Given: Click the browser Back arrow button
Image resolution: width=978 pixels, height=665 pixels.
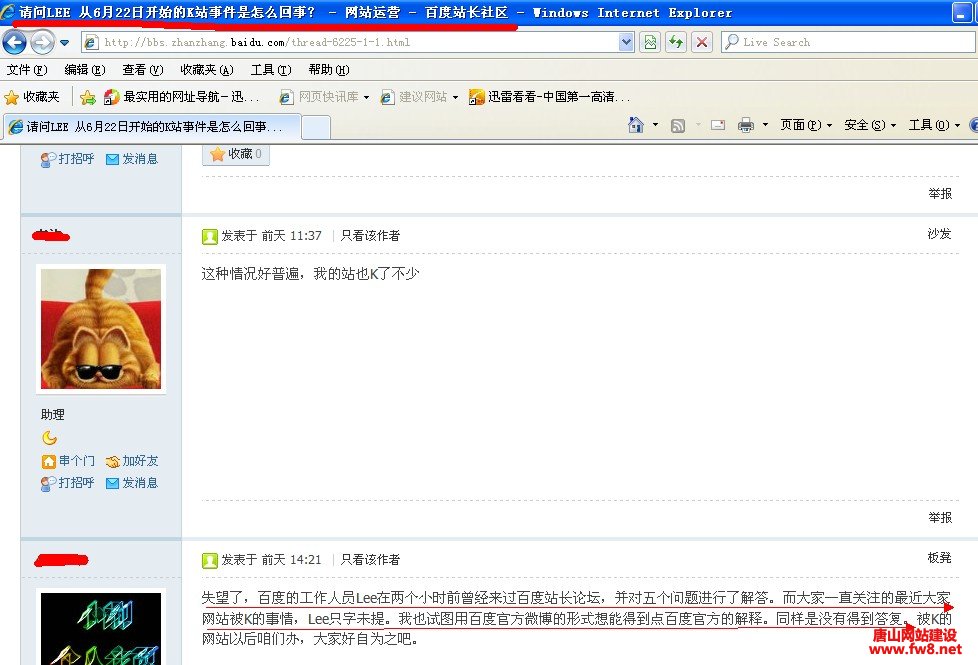Looking at the screenshot, I should point(15,43).
